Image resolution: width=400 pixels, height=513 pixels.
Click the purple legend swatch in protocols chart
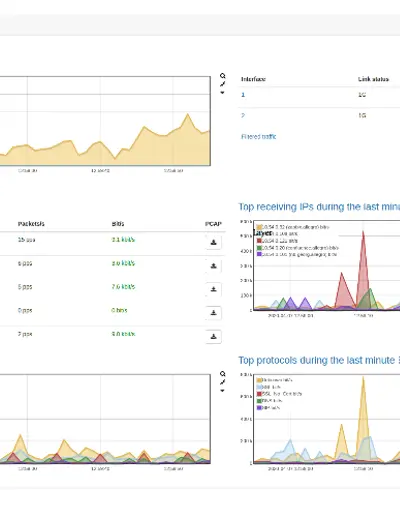259,408
